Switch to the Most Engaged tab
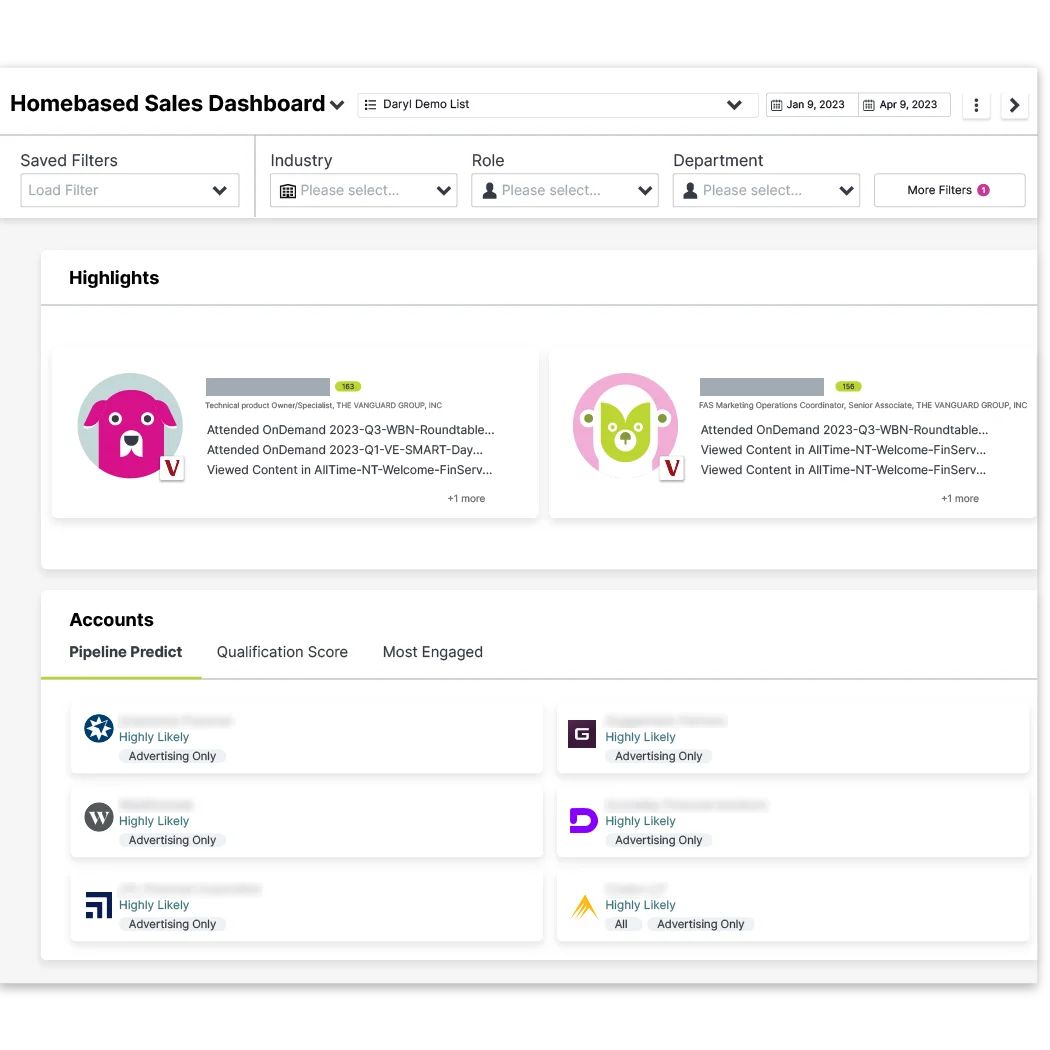This screenshot has width=1050, height=1050. coord(432,652)
